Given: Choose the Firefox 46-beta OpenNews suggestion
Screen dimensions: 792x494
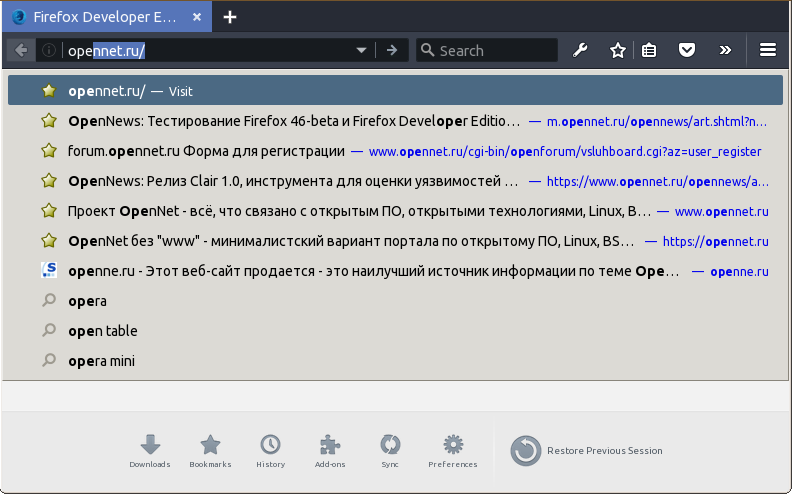Looking at the screenshot, I should point(395,121).
